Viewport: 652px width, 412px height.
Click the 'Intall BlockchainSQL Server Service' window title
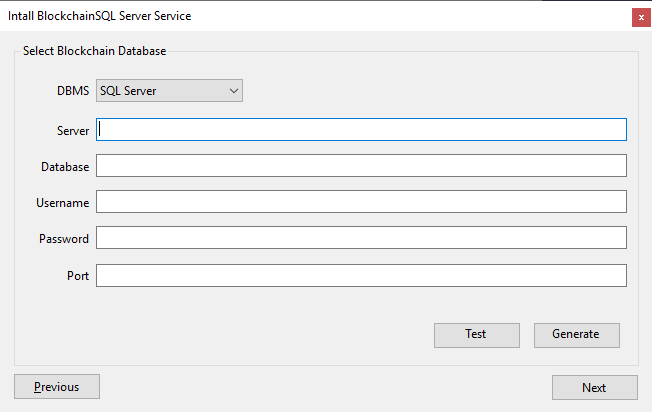click(99, 16)
